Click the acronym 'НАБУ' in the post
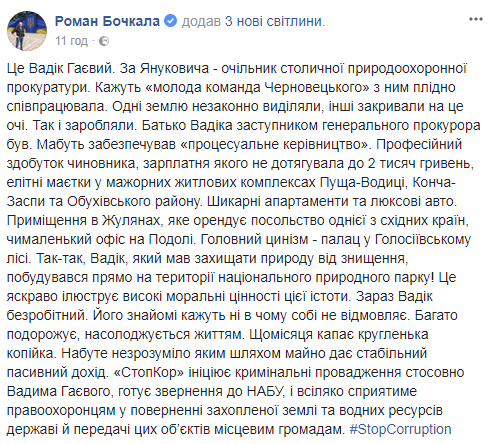Screen dimensions: 491x444 click(264, 391)
